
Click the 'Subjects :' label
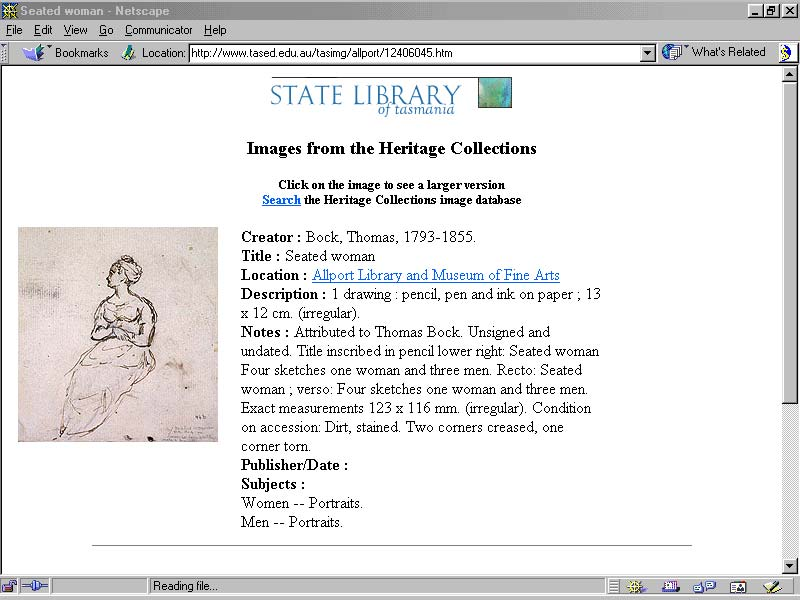click(x=273, y=484)
